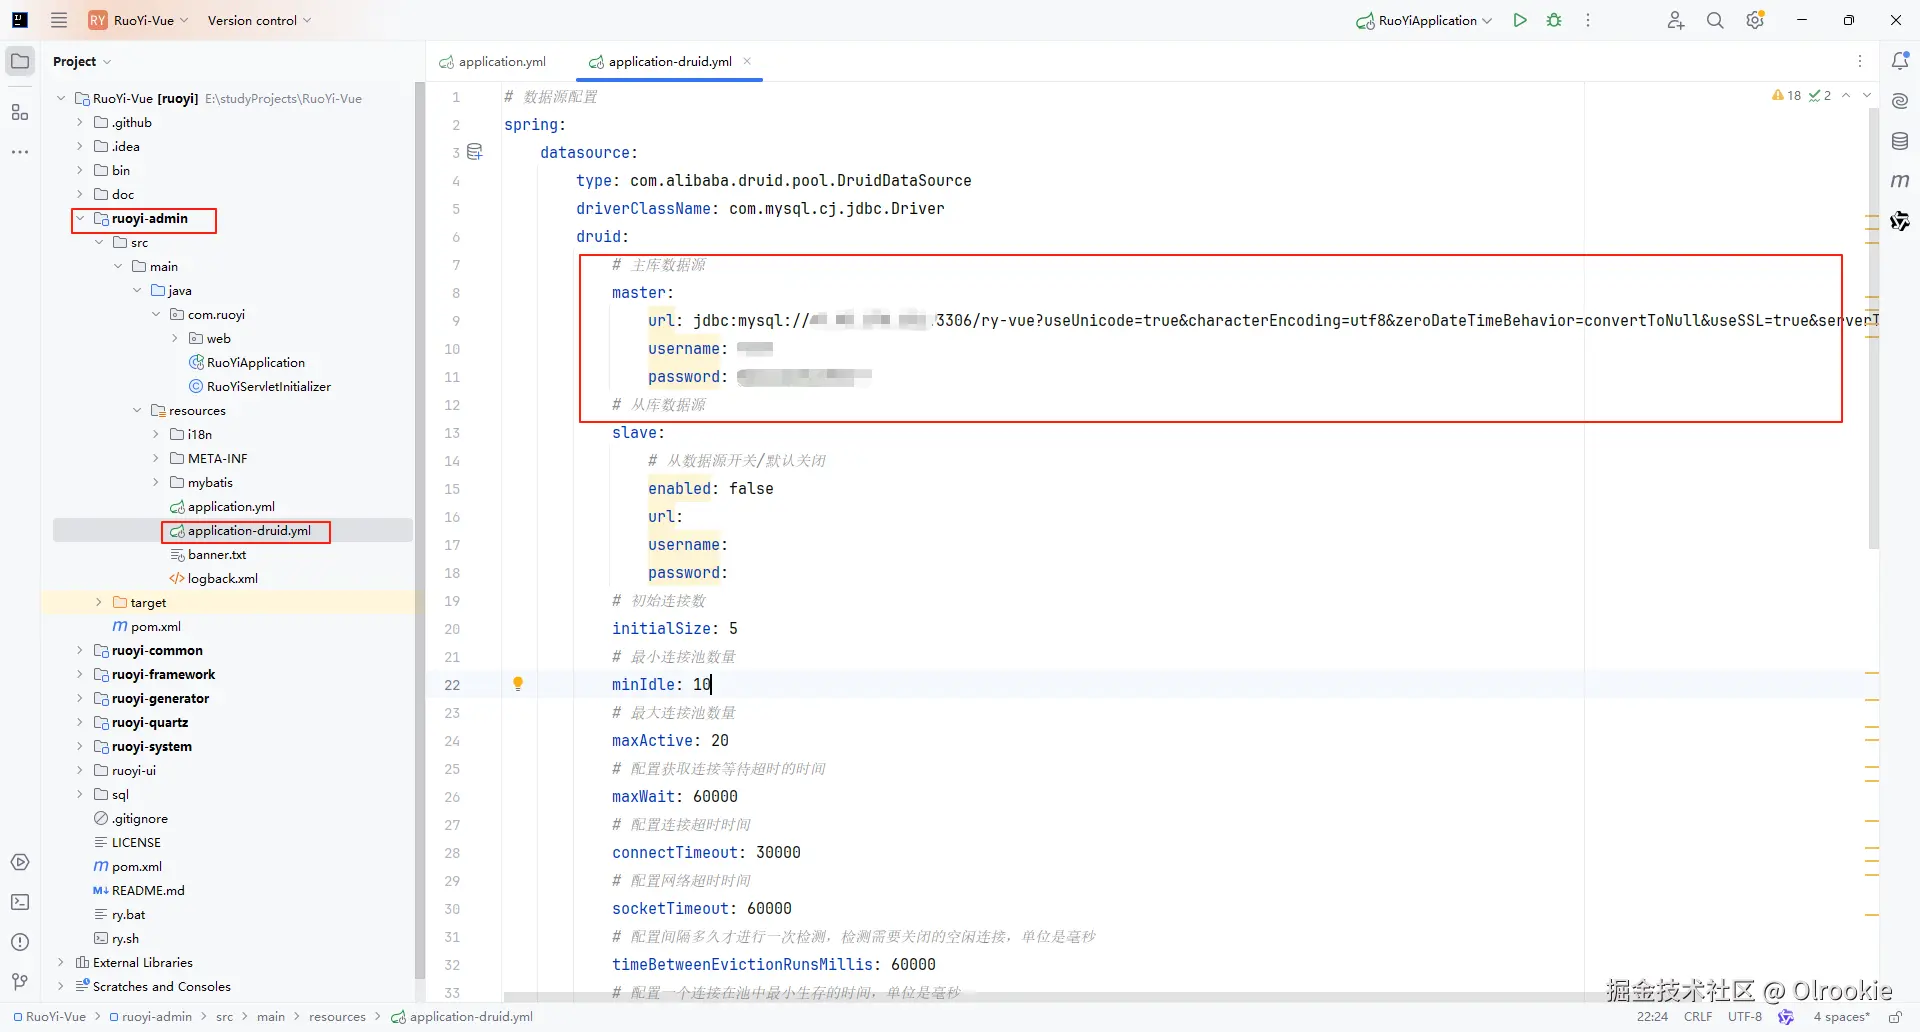This screenshot has height=1032, width=1920.
Task: Toggle the Project tool window icon
Action: pyautogui.click(x=20, y=61)
